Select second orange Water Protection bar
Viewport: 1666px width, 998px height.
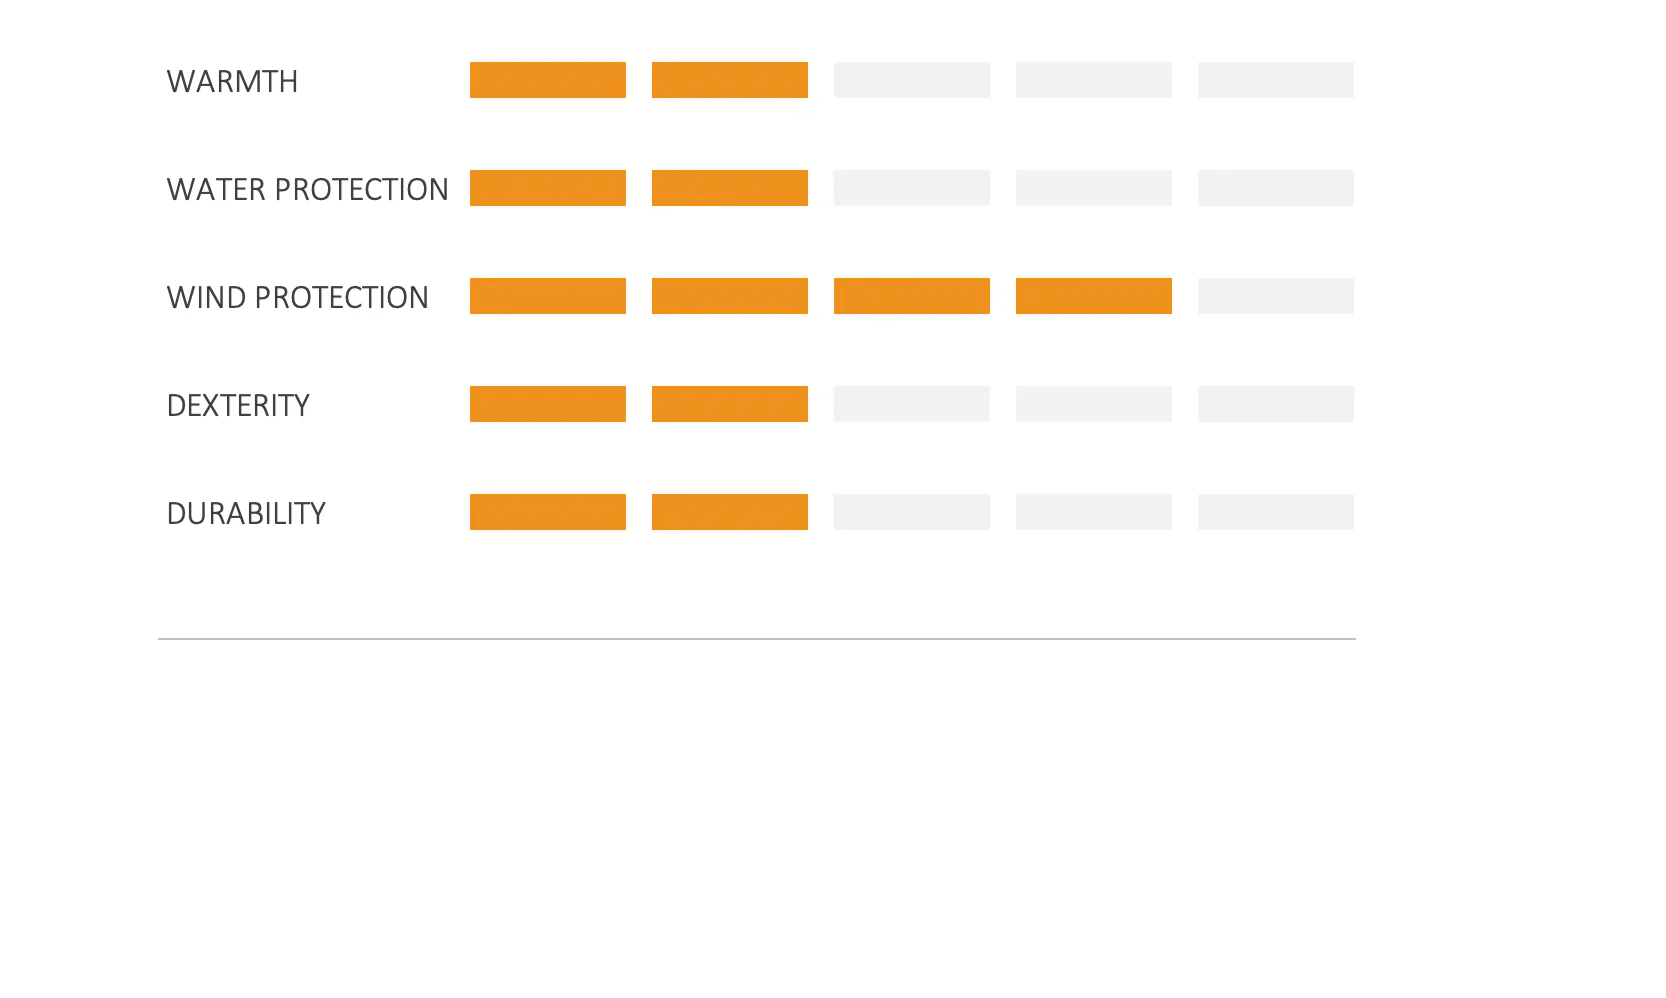[730, 188]
